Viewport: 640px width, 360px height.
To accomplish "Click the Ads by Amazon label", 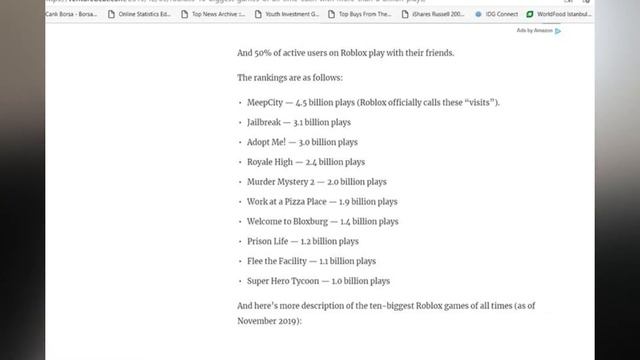I will (x=534, y=31).
